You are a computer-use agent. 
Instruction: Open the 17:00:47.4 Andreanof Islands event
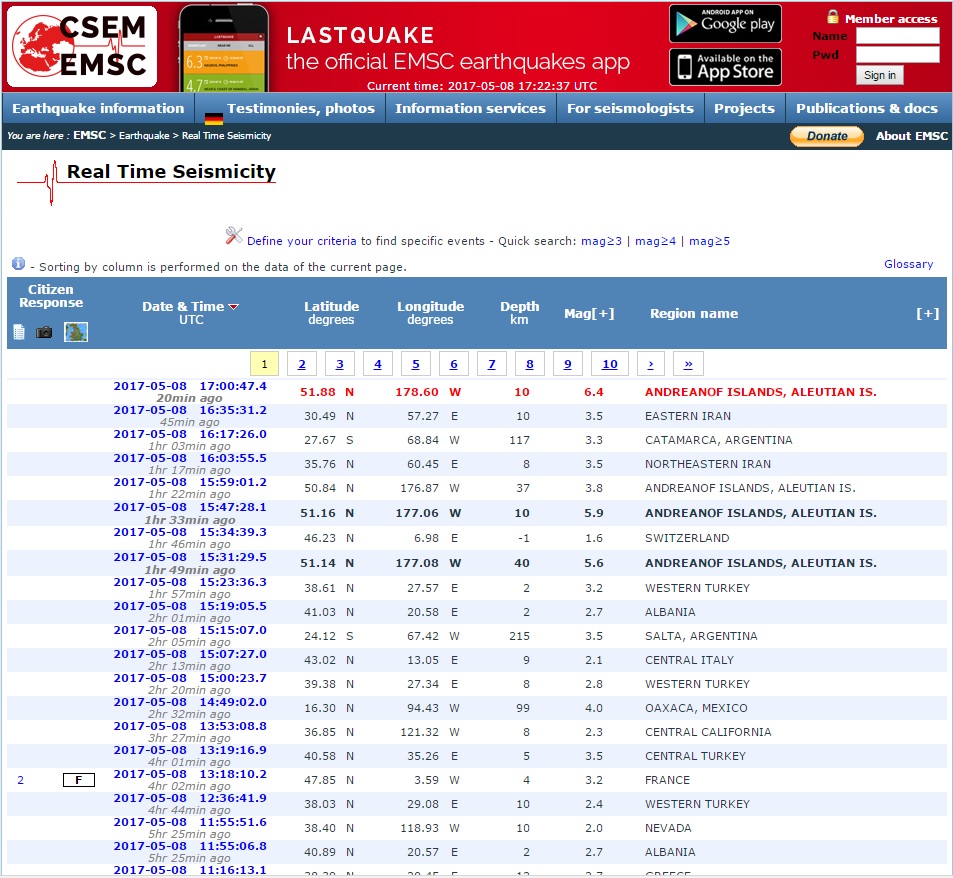tap(190, 386)
